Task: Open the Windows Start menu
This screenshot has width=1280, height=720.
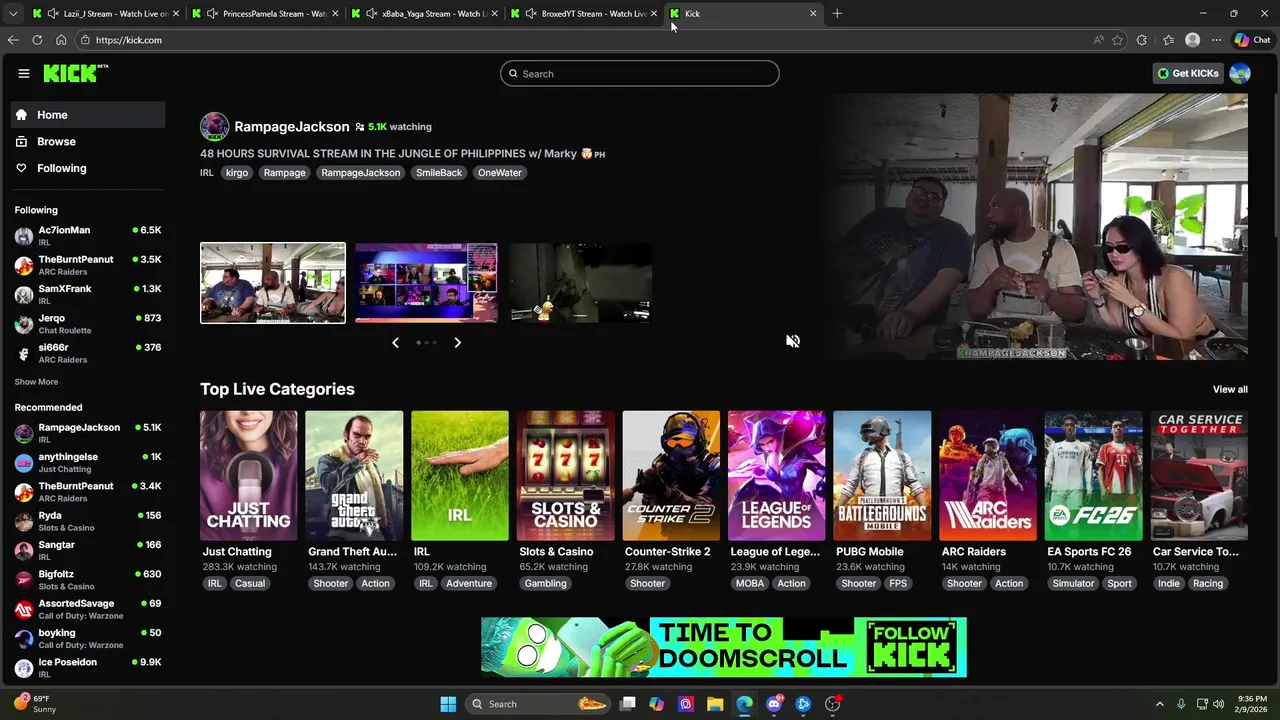Action: pos(448,704)
